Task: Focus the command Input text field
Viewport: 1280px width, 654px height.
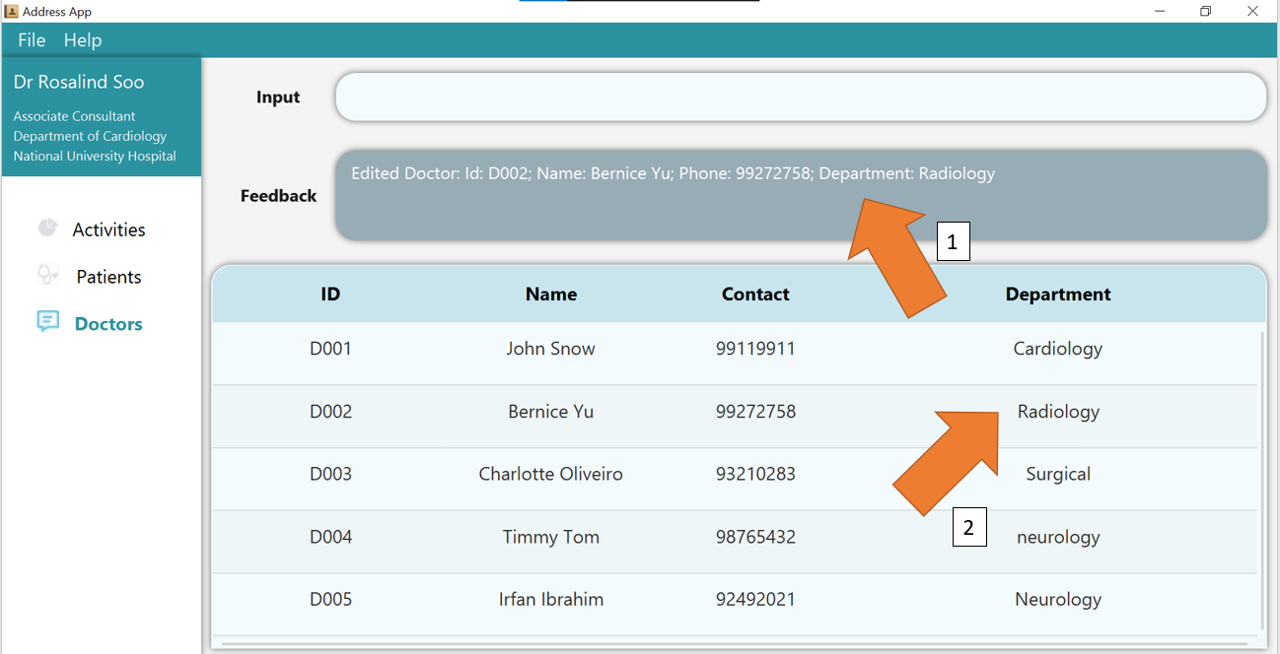Action: (x=800, y=97)
